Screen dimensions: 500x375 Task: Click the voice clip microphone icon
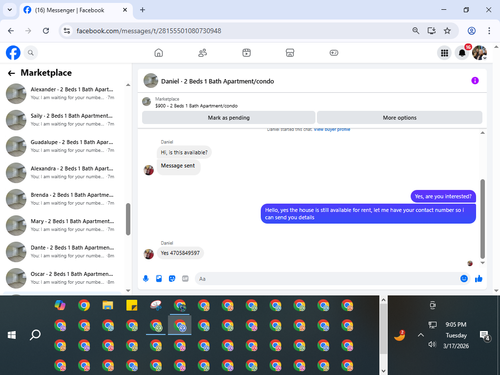tap(146, 279)
